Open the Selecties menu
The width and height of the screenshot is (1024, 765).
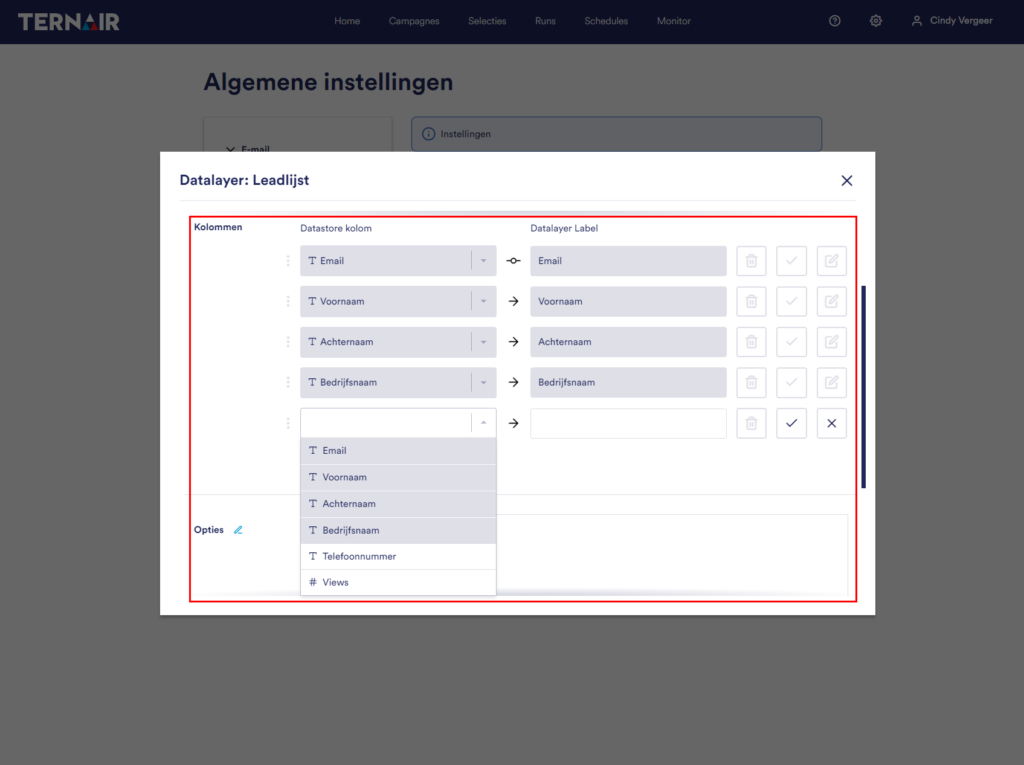487,21
